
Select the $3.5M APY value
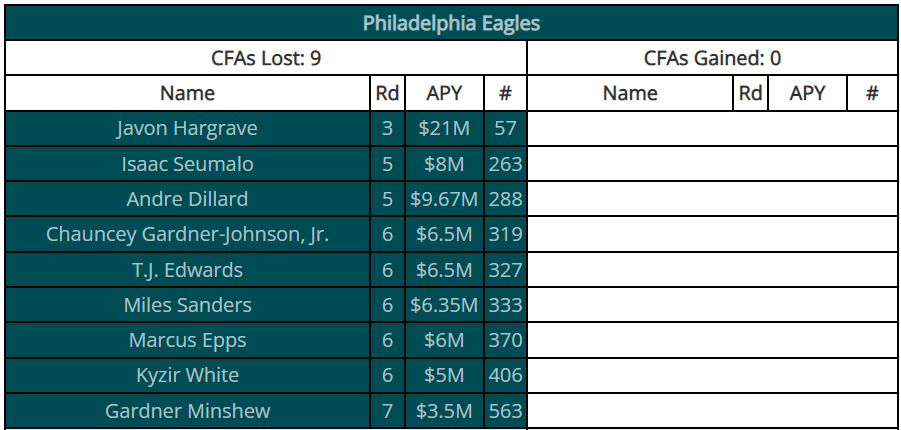coord(444,411)
